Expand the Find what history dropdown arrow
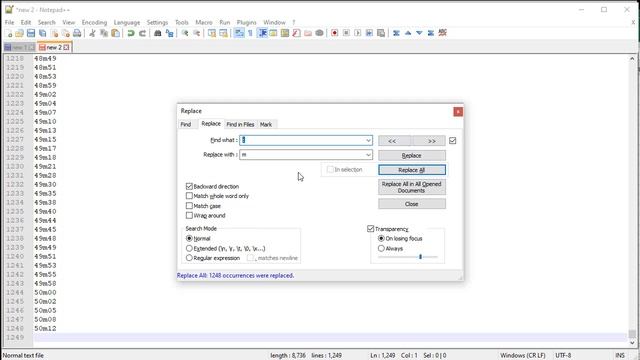This screenshot has width=640, height=360. pyautogui.click(x=368, y=140)
